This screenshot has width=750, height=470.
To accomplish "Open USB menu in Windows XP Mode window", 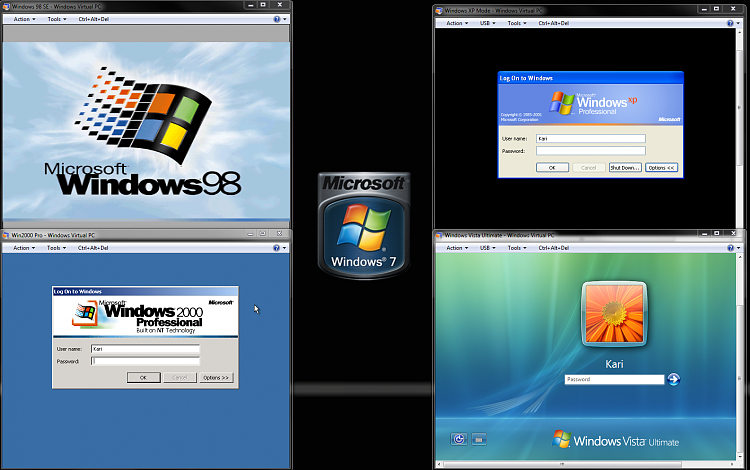I will (x=487, y=23).
